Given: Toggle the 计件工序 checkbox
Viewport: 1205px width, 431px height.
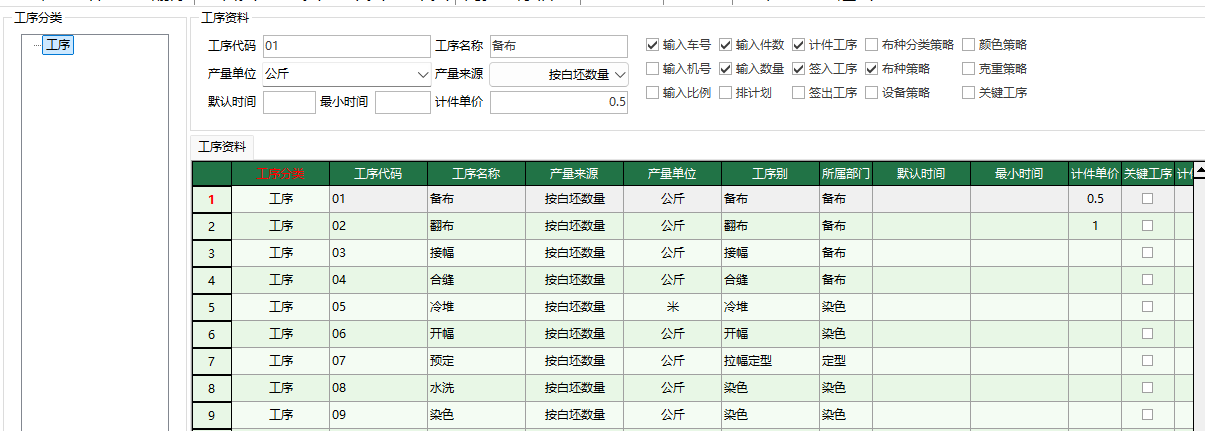Looking at the screenshot, I should [799, 45].
